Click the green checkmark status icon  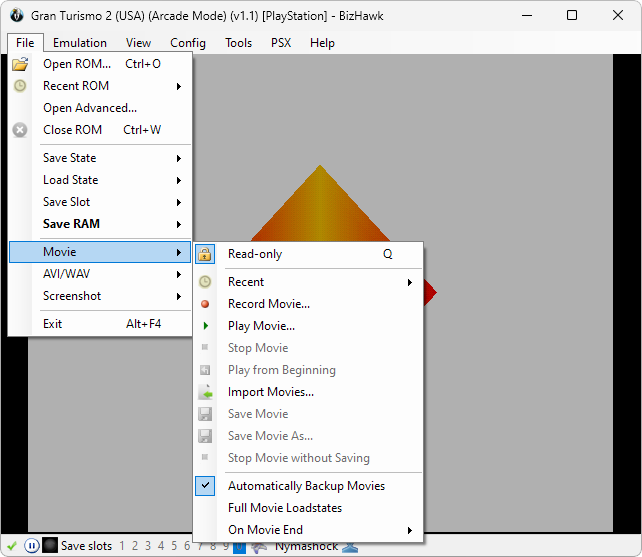[12, 546]
